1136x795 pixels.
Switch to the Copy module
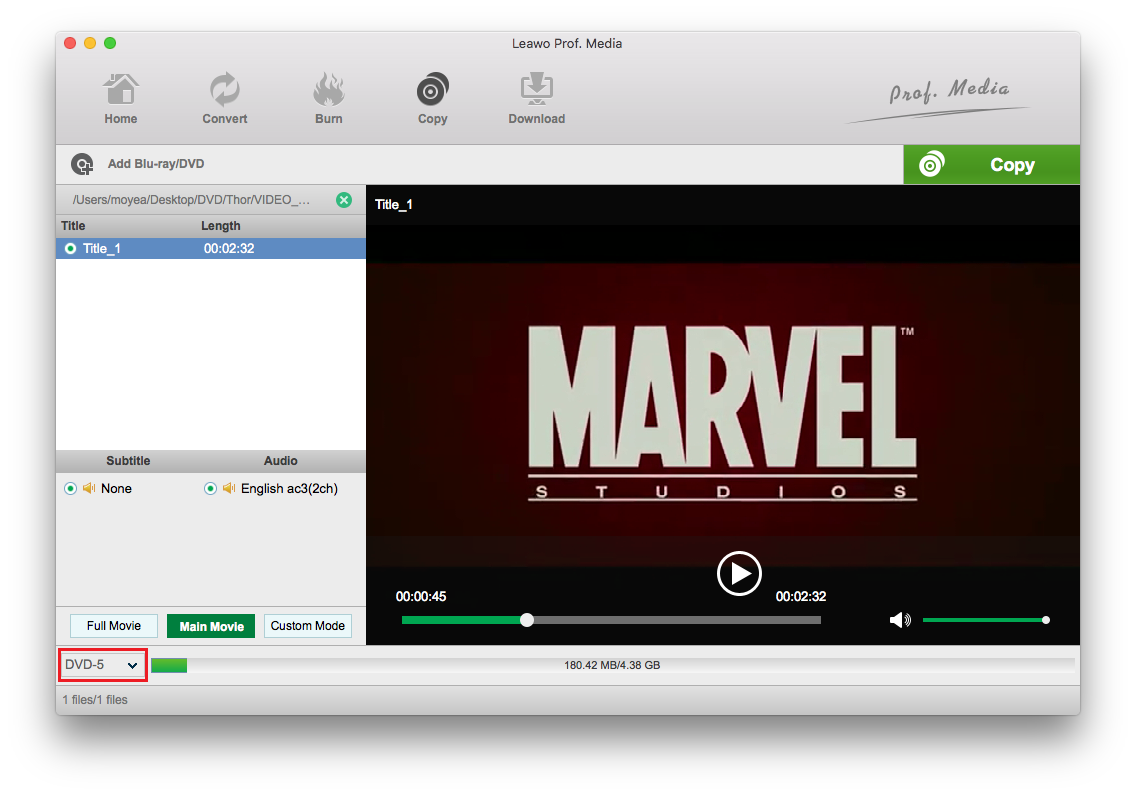click(433, 99)
